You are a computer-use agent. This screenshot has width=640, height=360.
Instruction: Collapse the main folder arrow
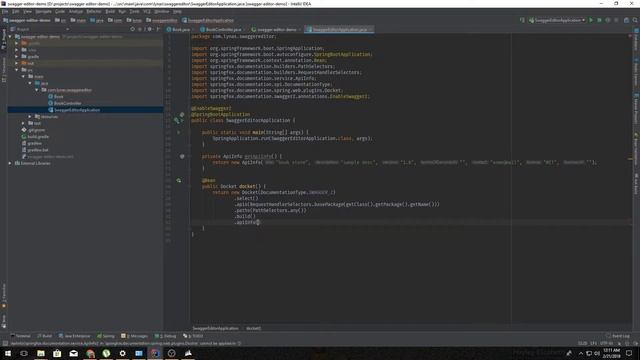click(x=23, y=76)
